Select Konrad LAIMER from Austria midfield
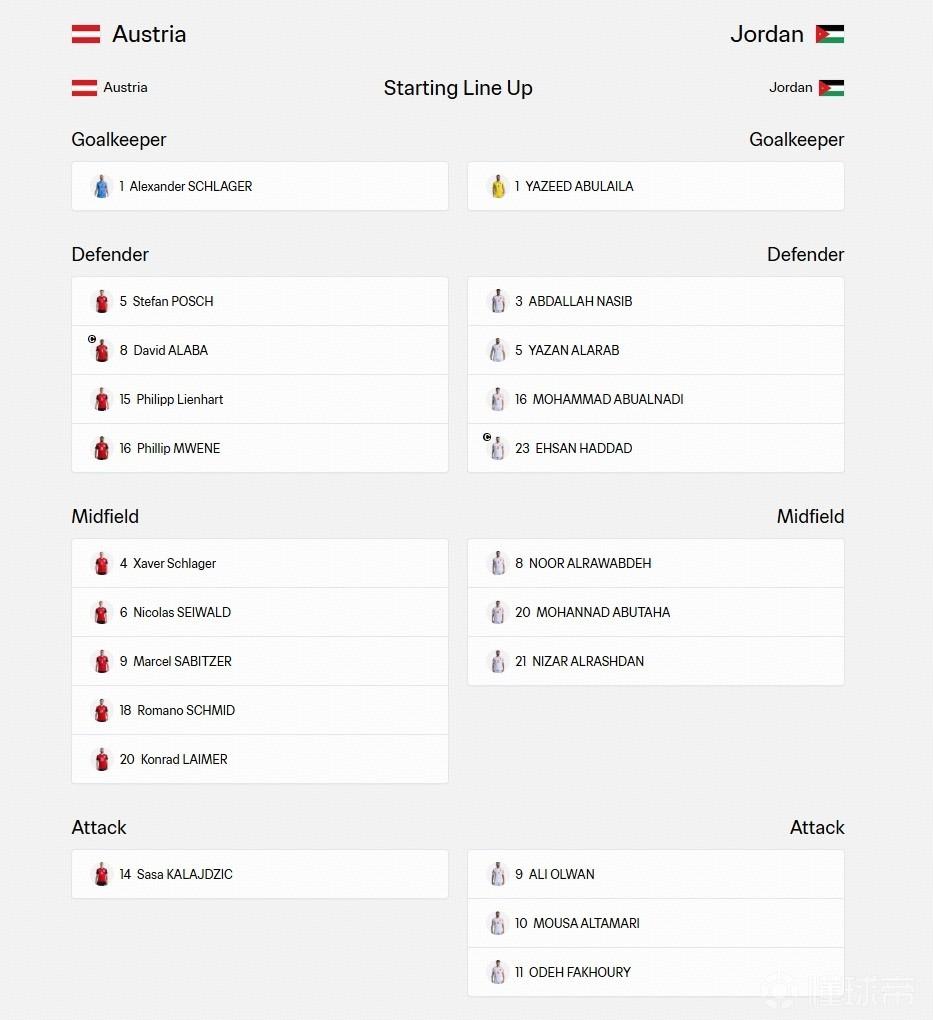Image resolution: width=933 pixels, height=1020 pixels. pyautogui.click(x=260, y=759)
